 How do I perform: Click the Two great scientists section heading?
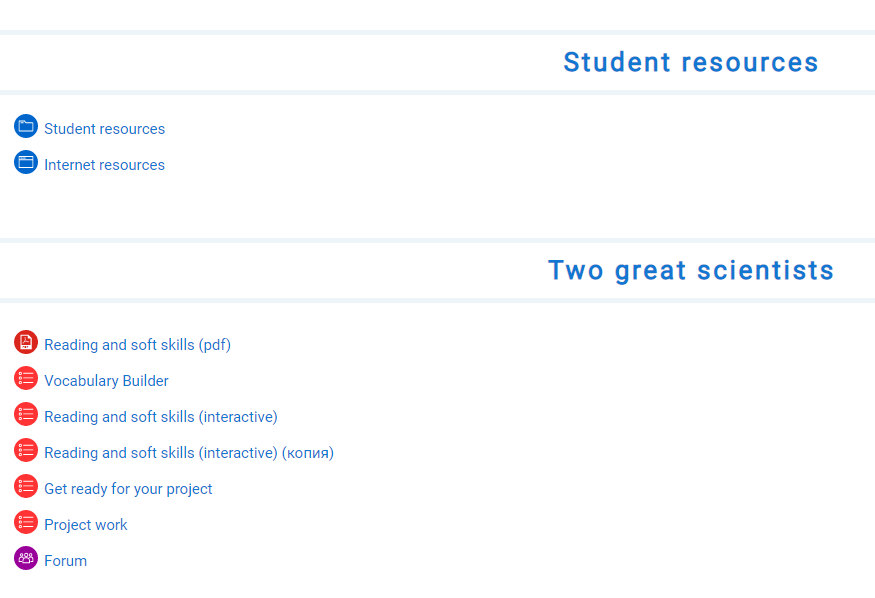690,270
